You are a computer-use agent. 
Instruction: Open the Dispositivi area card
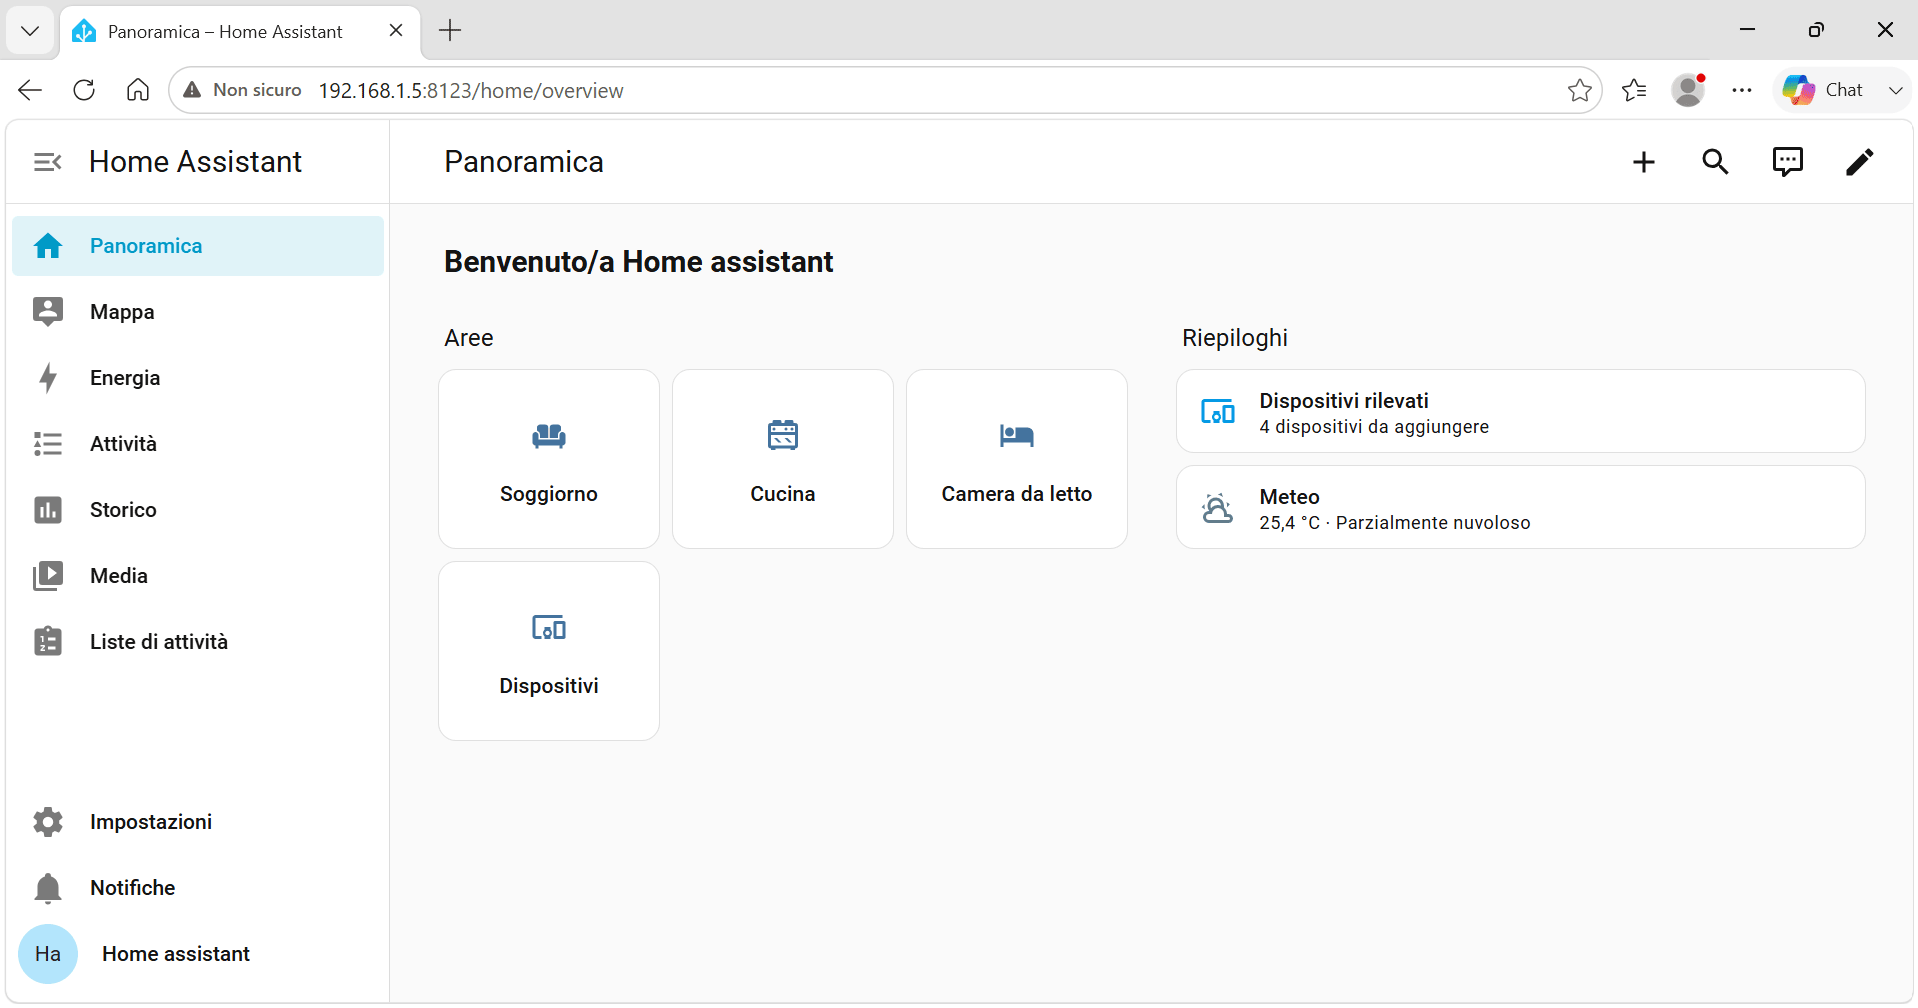[549, 651]
